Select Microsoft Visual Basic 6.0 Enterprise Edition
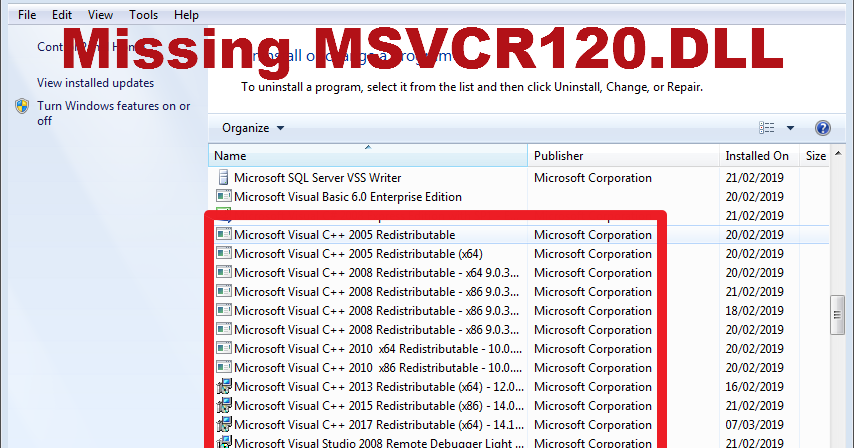 tap(348, 197)
